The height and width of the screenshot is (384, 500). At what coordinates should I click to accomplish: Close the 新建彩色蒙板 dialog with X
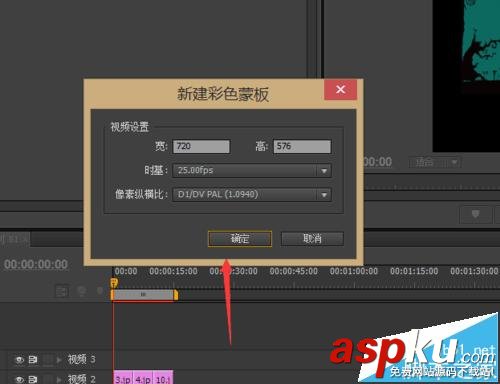pos(340,89)
